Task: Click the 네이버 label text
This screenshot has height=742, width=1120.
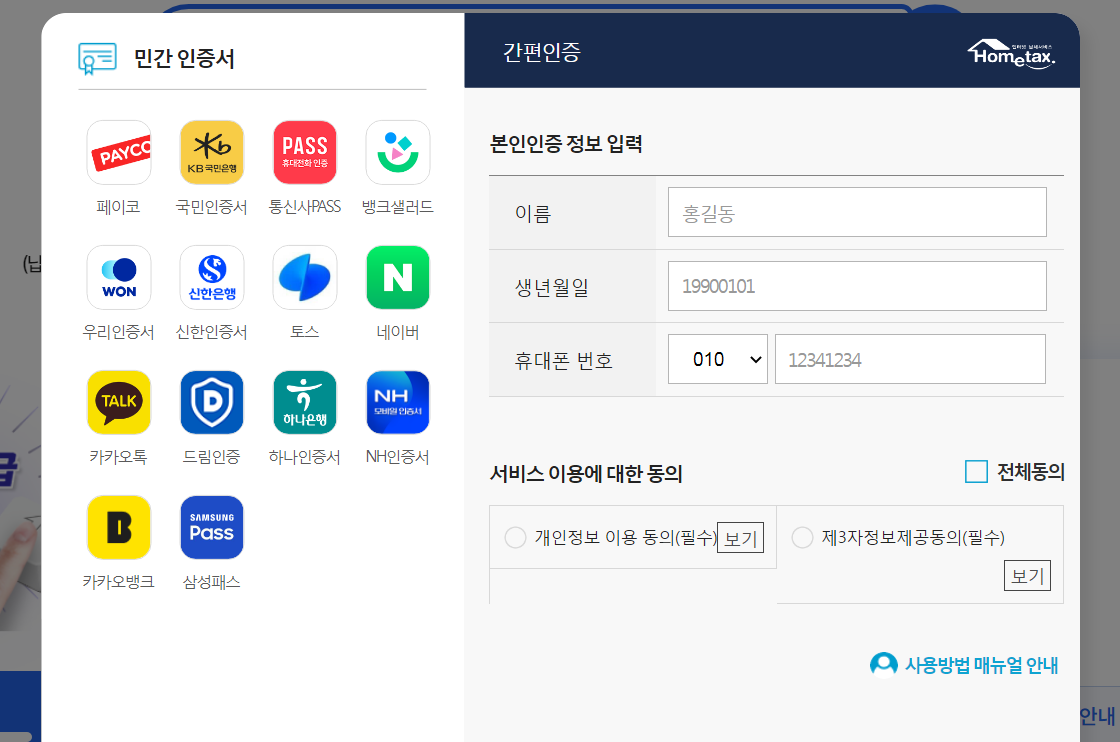Action: 398,332
